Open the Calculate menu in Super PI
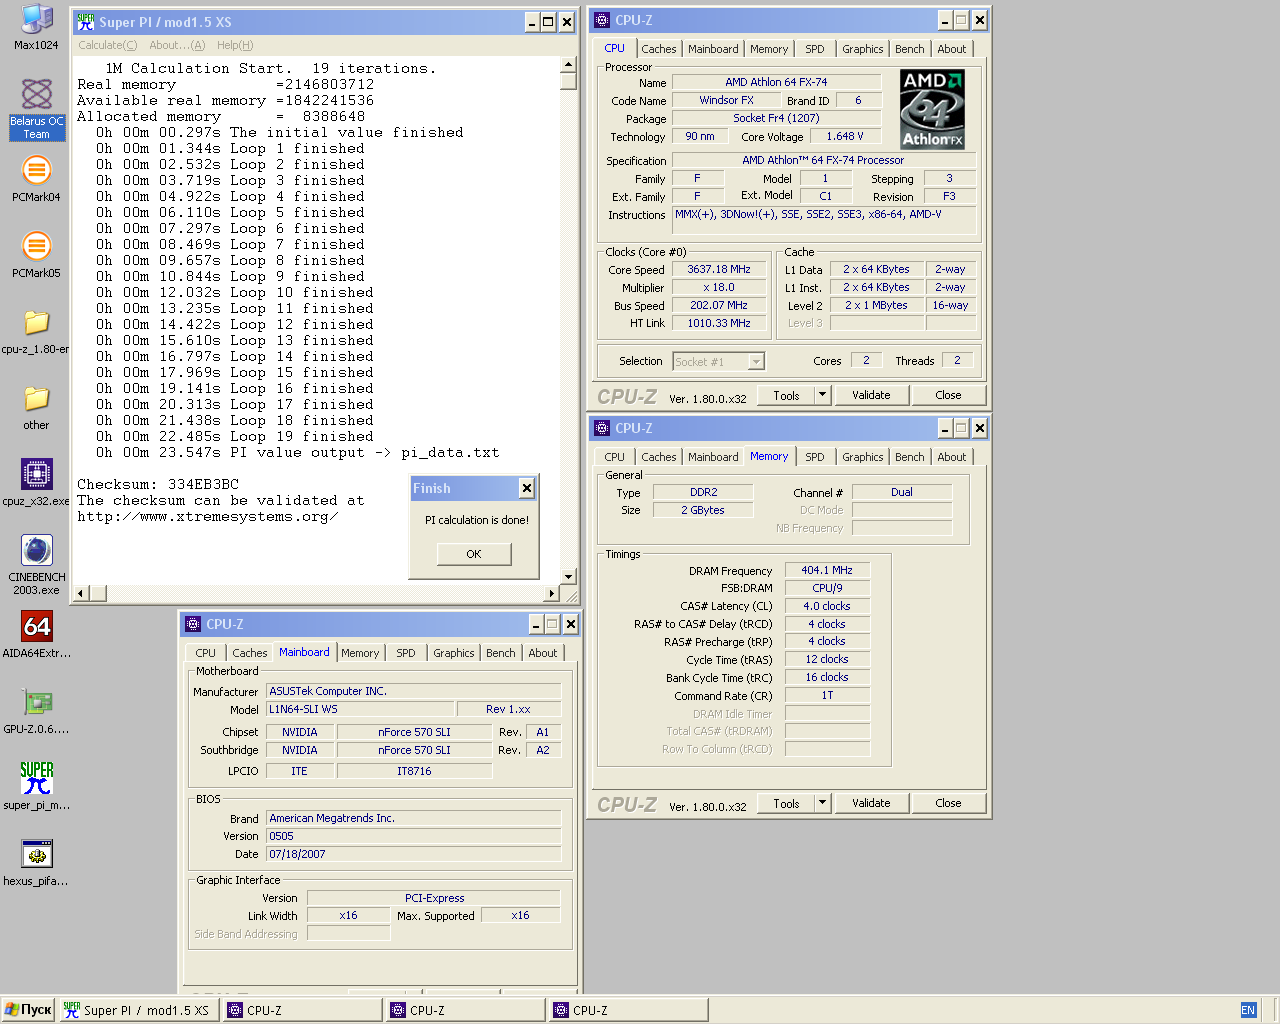The width and height of the screenshot is (1280, 1024). [x=108, y=45]
